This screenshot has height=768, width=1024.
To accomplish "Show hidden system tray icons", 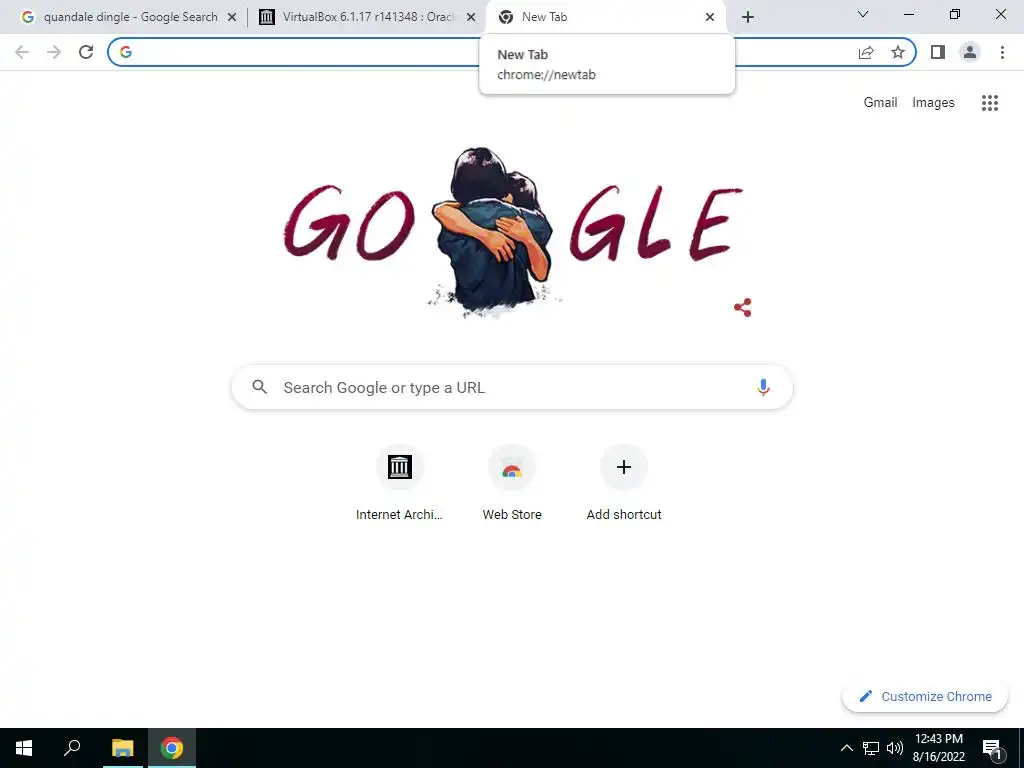I will coord(846,748).
